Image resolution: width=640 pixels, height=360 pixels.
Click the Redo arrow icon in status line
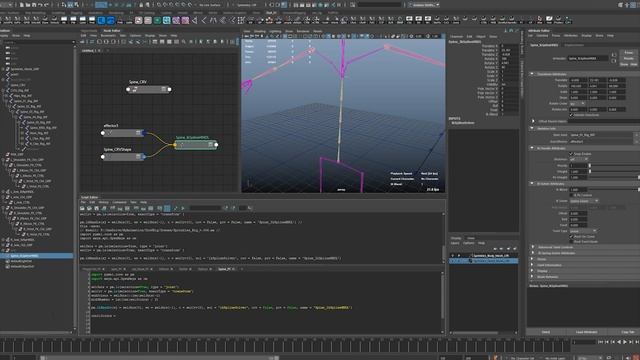click(46, 5)
